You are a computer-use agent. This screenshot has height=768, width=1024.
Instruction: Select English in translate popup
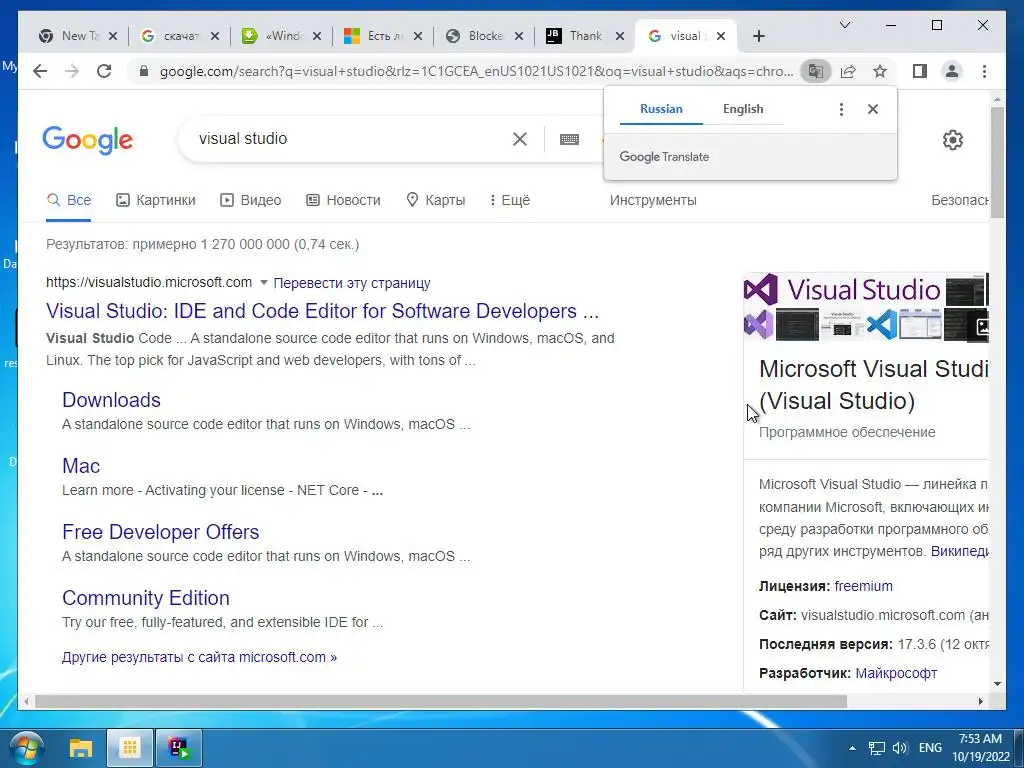(x=743, y=109)
